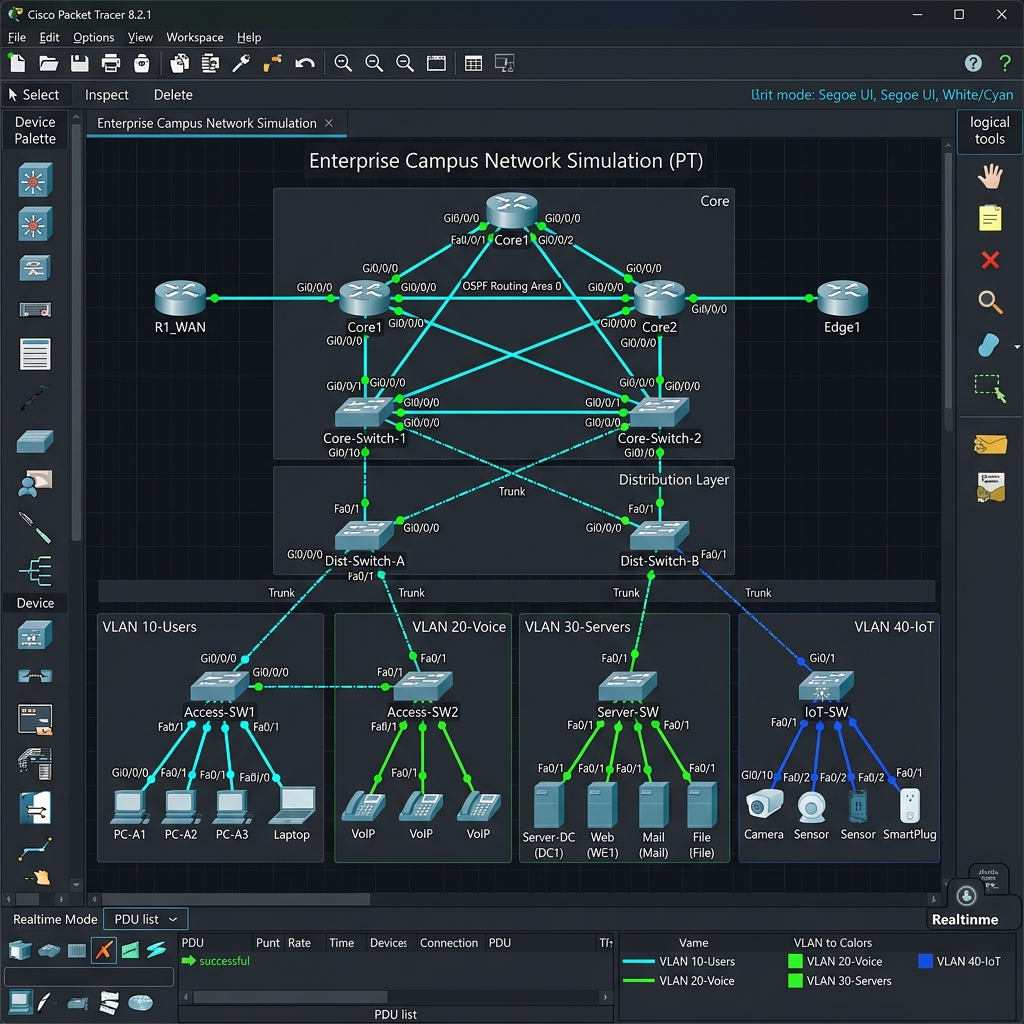Screen dimensions: 1024x1024
Task: Open the View menu
Action: tap(140, 37)
